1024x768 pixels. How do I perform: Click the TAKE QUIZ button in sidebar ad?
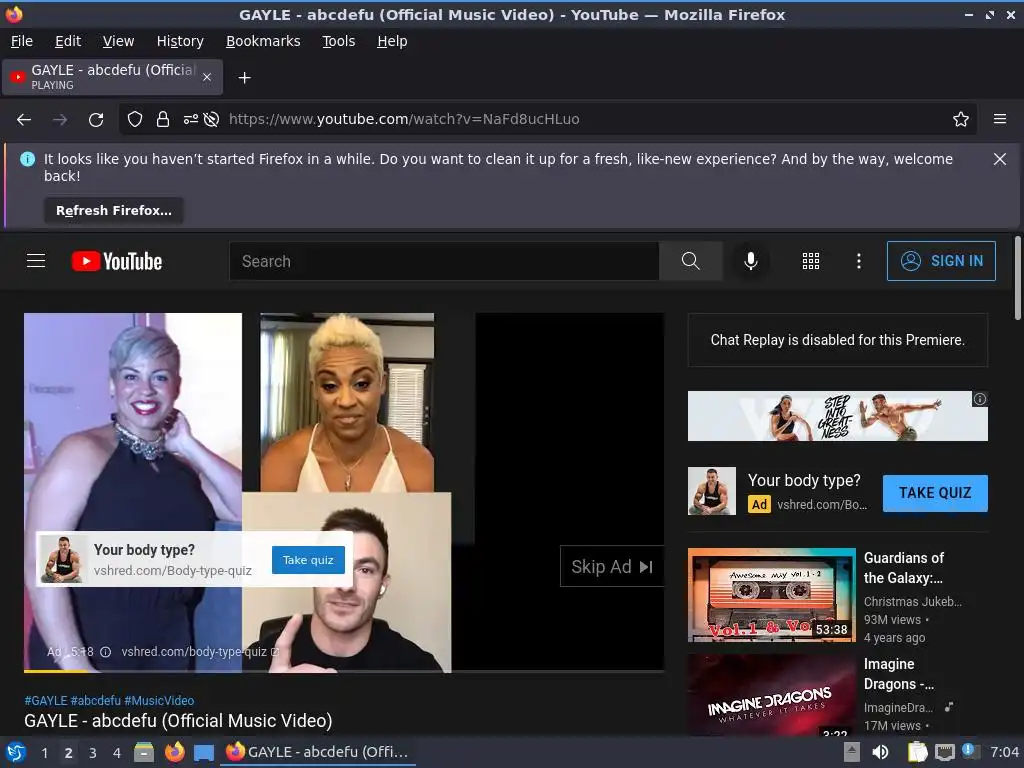pos(935,493)
